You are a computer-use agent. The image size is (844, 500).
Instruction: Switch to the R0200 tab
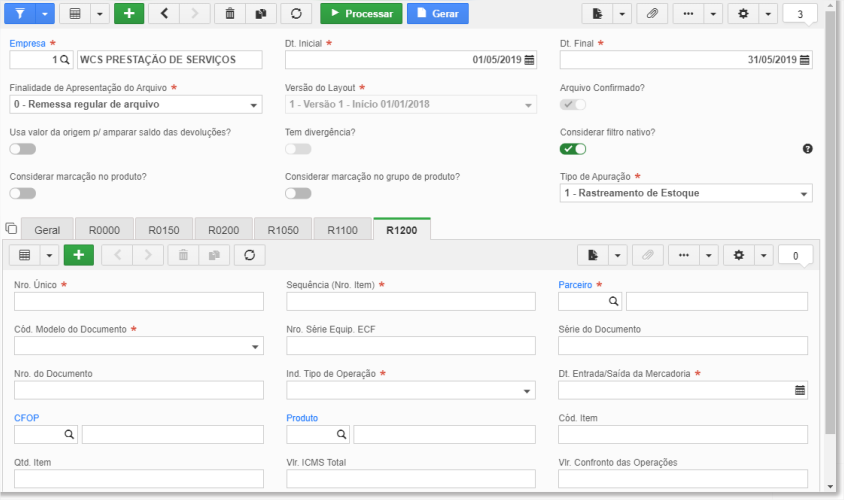[223, 230]
